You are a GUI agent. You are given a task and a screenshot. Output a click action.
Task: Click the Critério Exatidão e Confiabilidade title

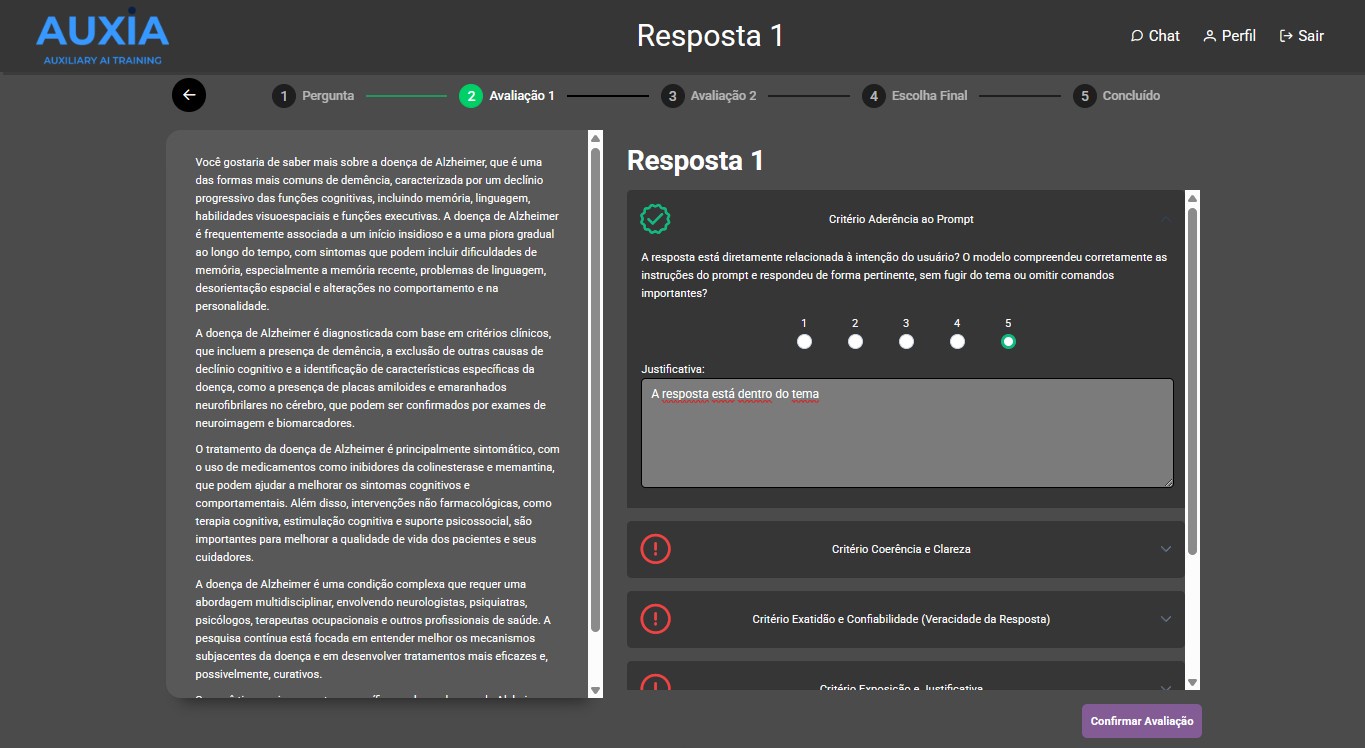(901, 619)
